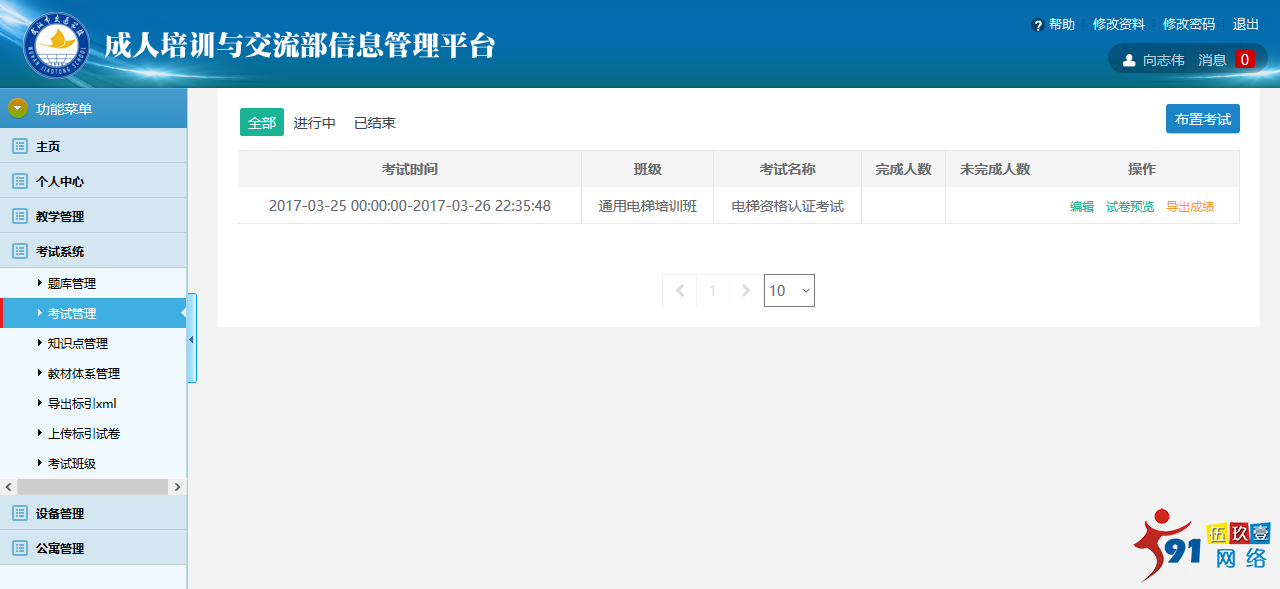Open the page size dropdown showing 10
Image resolution: width=1280 pixels, height=589 pixels.
click(789, 290)
